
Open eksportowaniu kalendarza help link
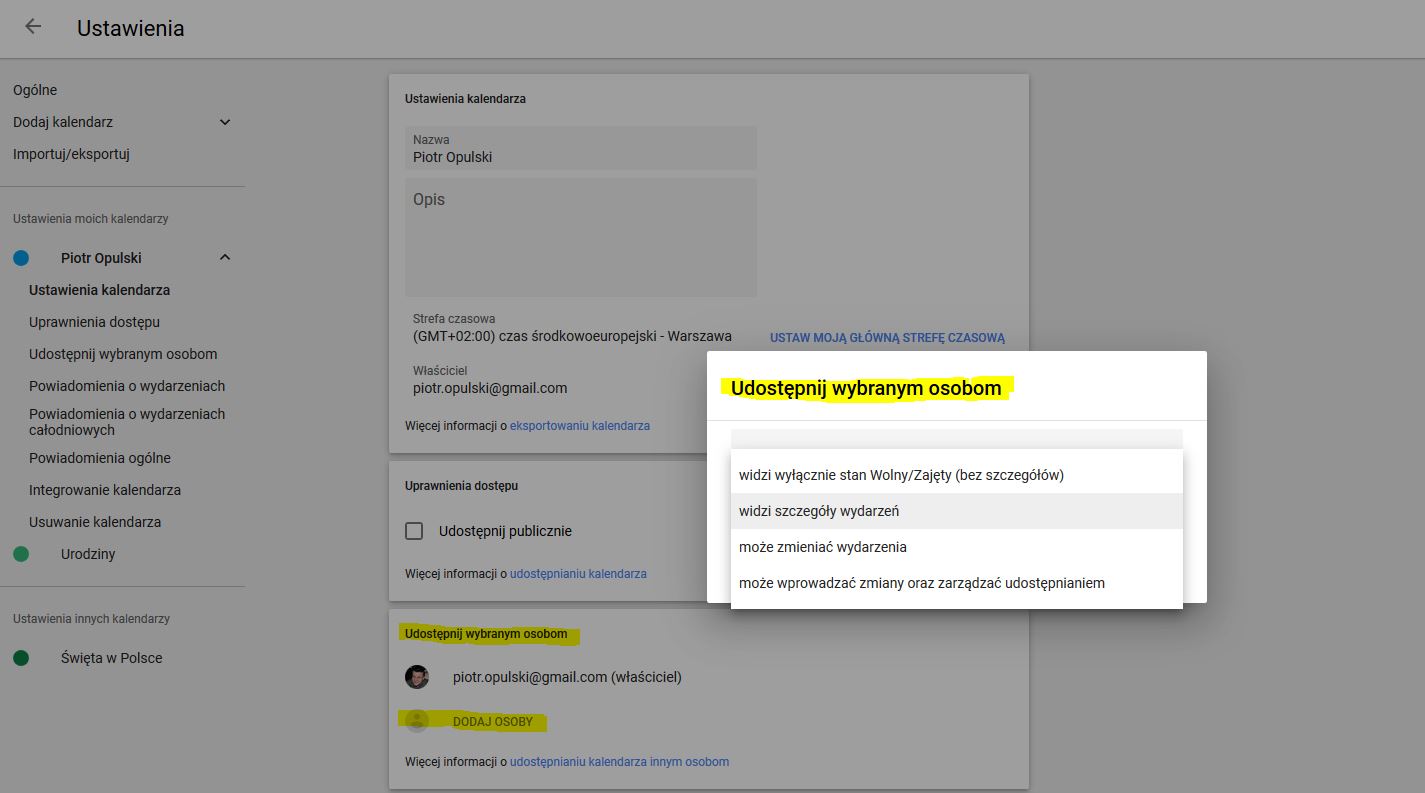tap(580, 426)
